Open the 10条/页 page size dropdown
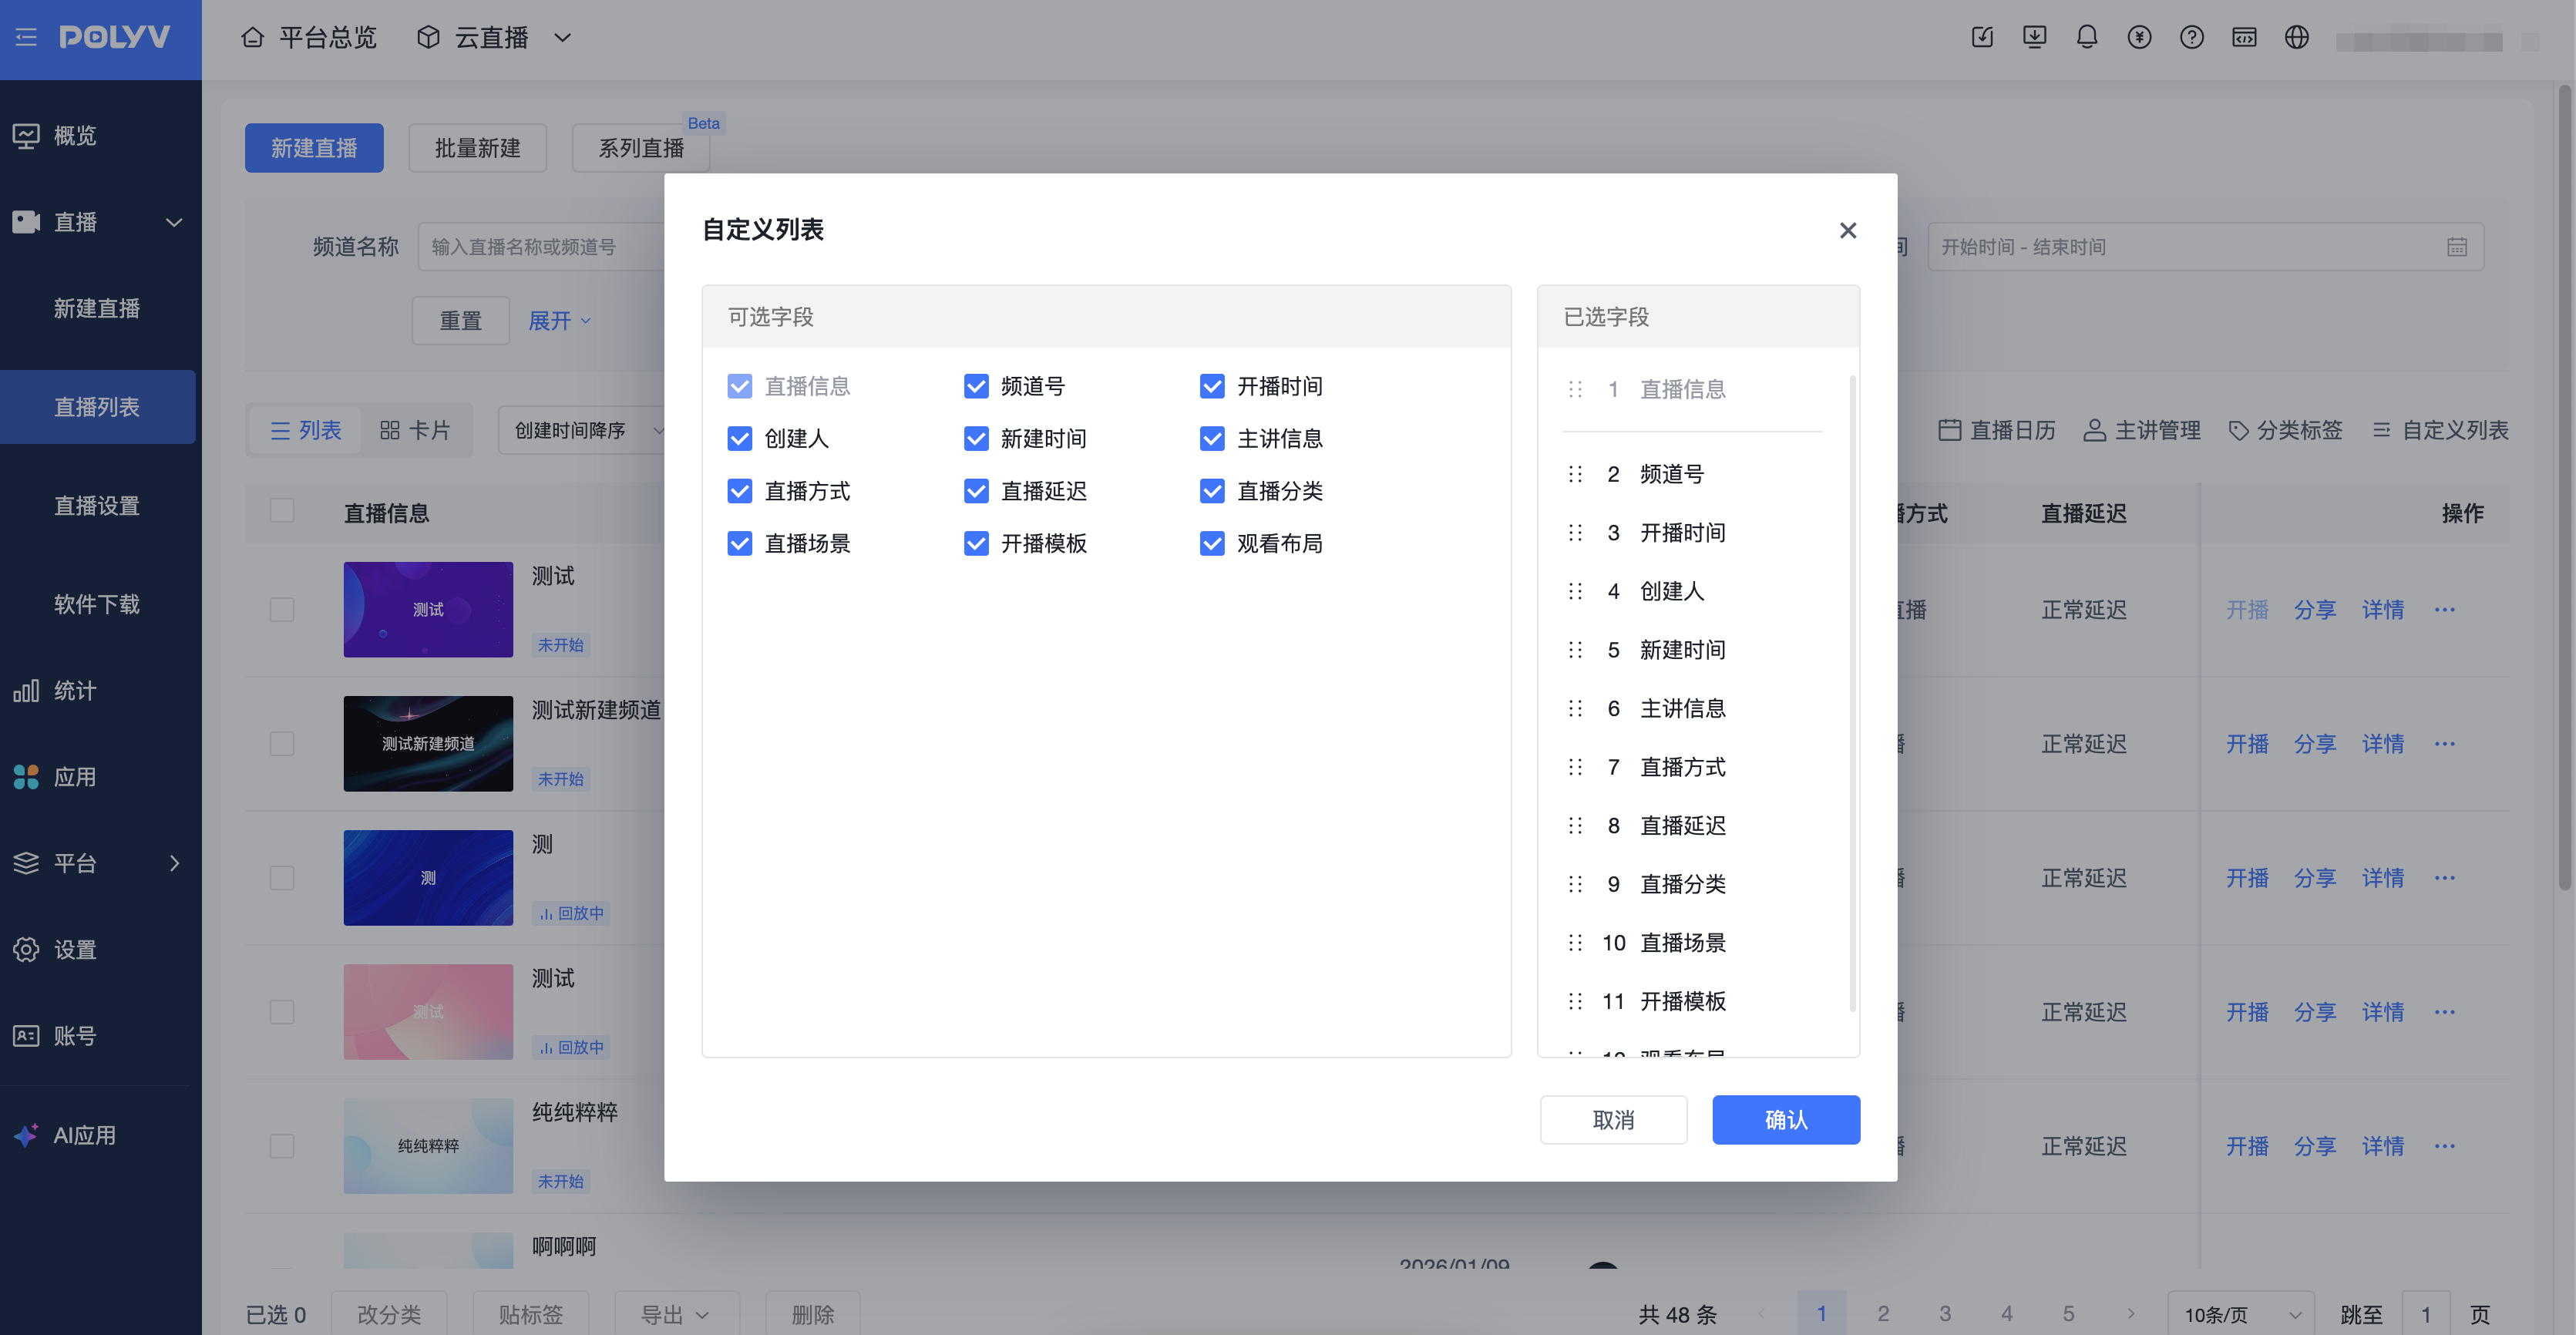Image resolution: width=2576 pixels, height=1335 pixels. [x=2240, y=1314]
